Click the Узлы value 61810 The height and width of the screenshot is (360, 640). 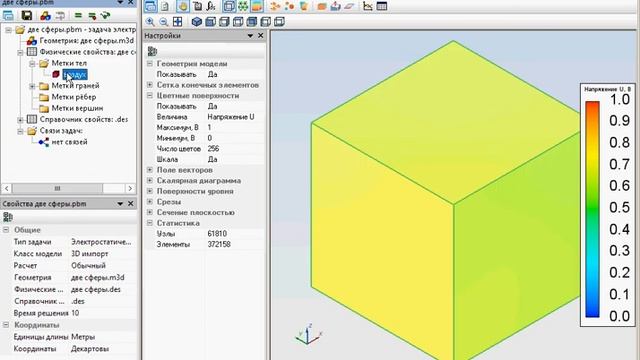point(217,233)
